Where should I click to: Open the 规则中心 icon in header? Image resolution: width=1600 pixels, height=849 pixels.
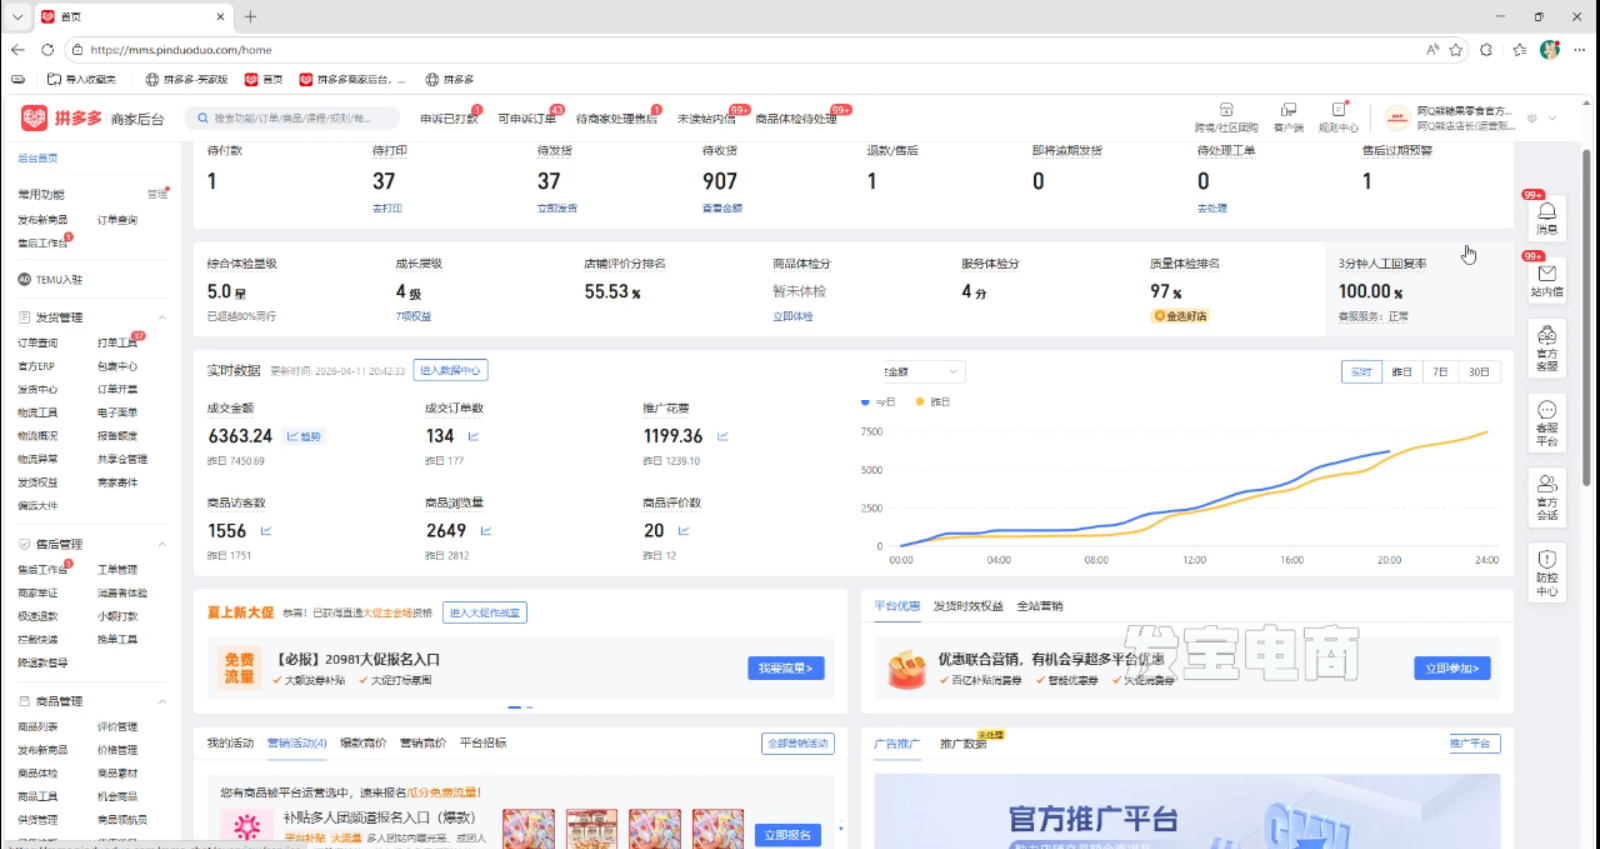click(x=1338, y=117)
